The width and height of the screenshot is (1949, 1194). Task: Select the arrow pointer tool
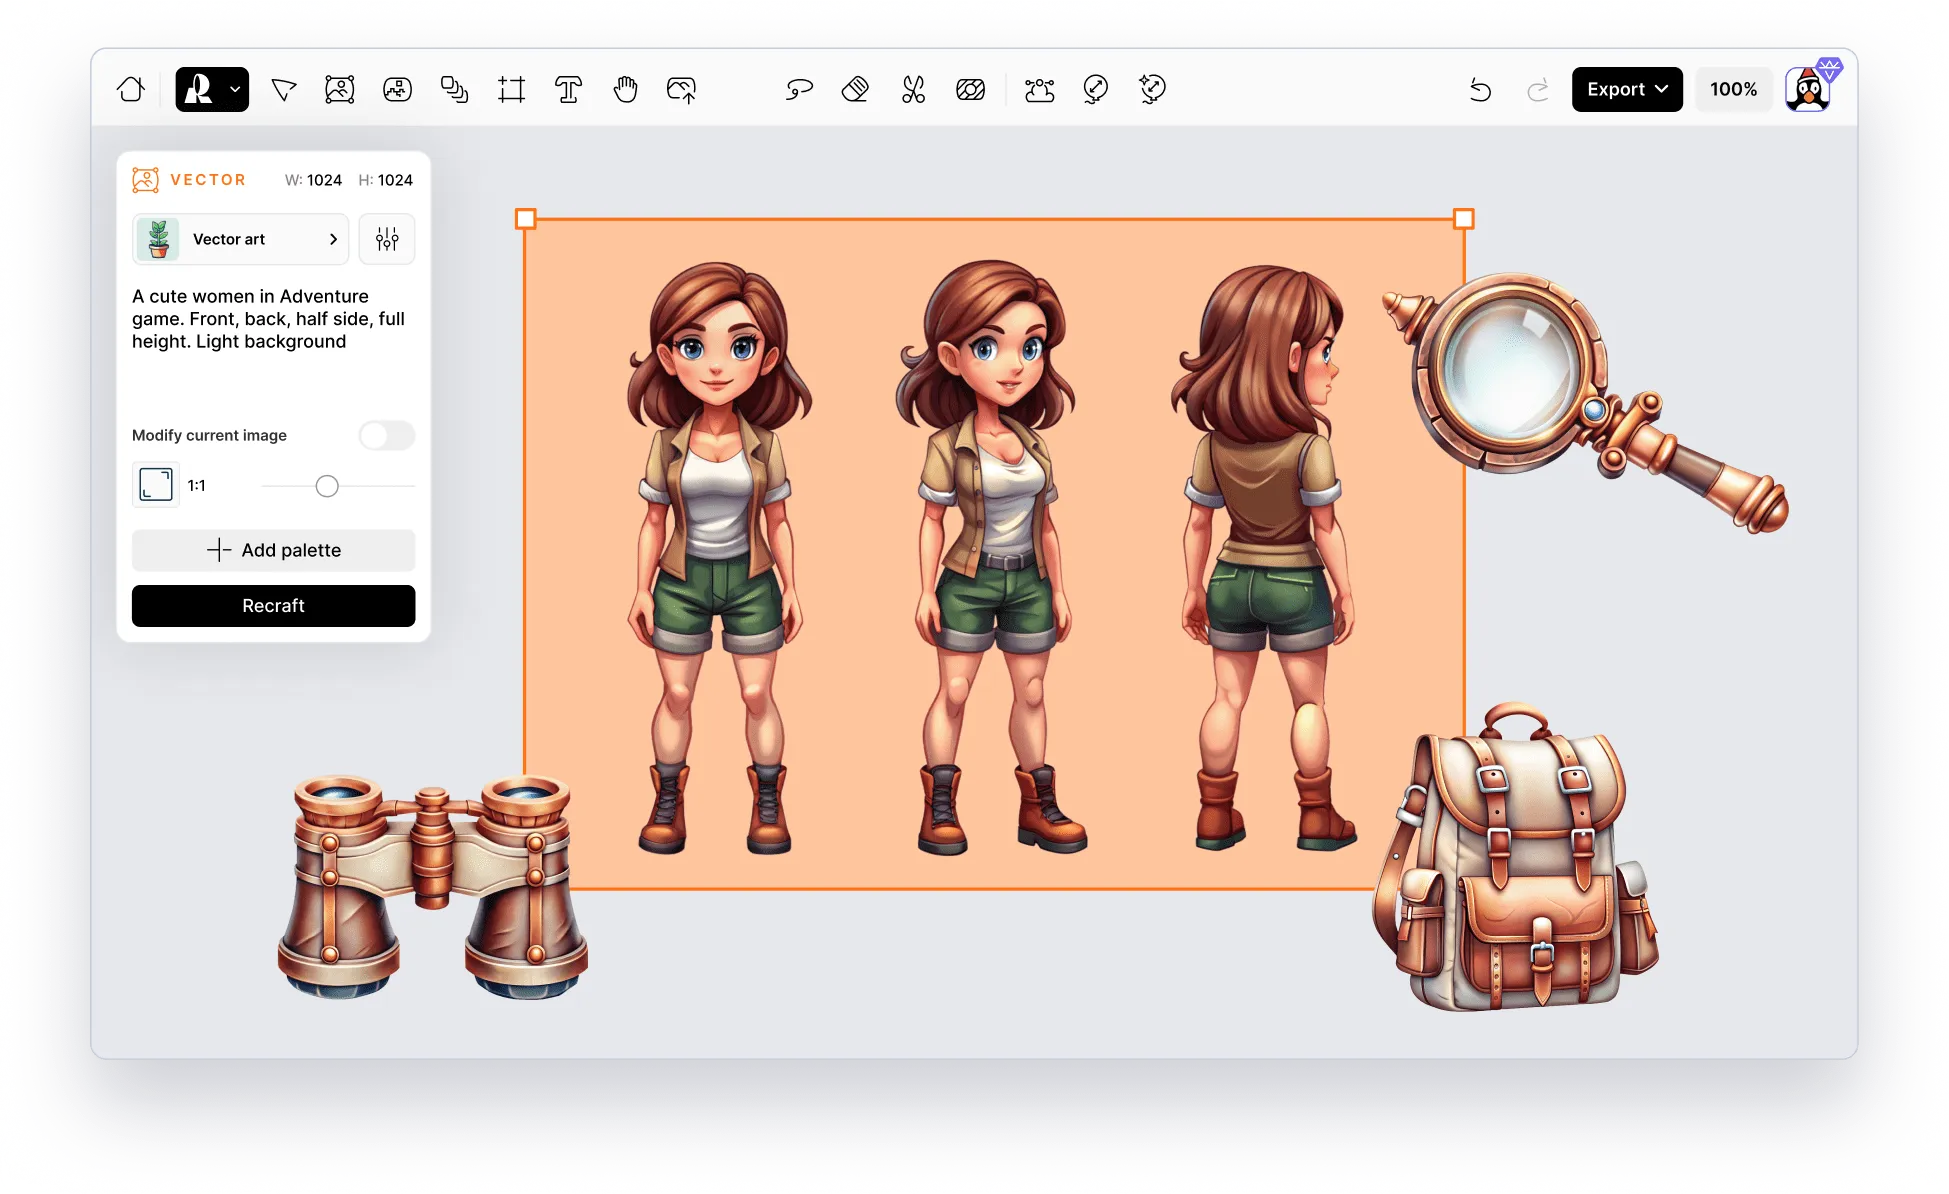tap(284, 90)
